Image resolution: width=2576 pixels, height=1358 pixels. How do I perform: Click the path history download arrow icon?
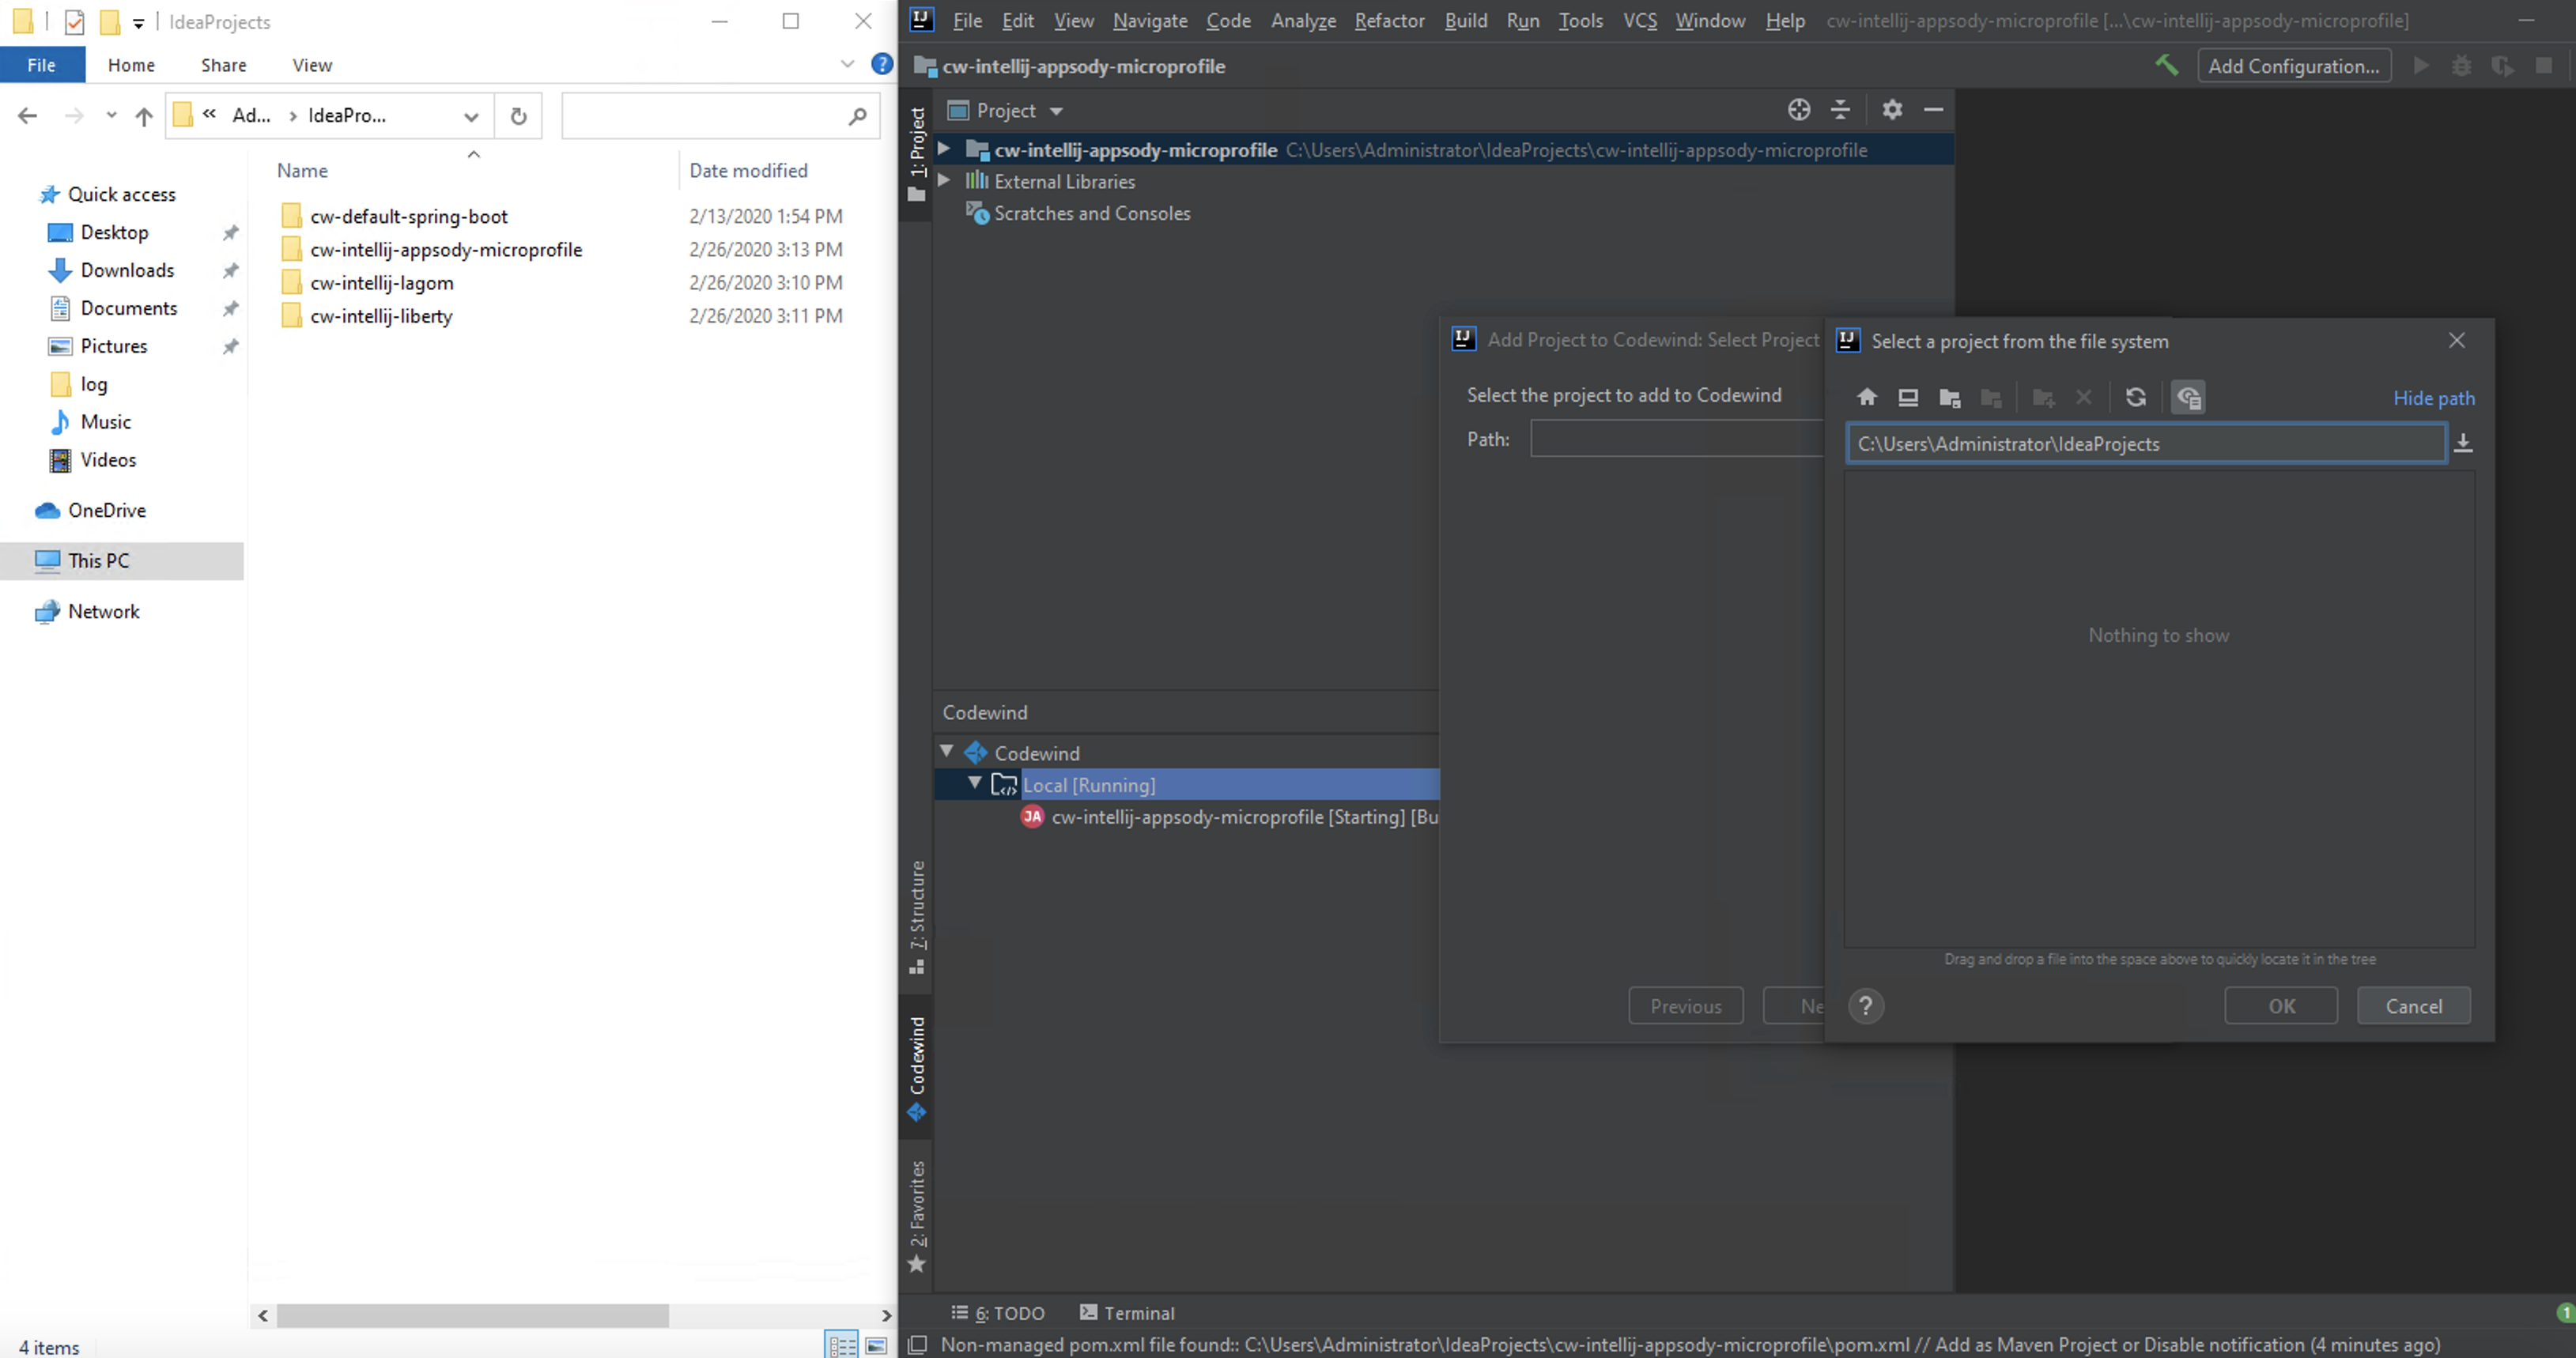pos(2463,443)
